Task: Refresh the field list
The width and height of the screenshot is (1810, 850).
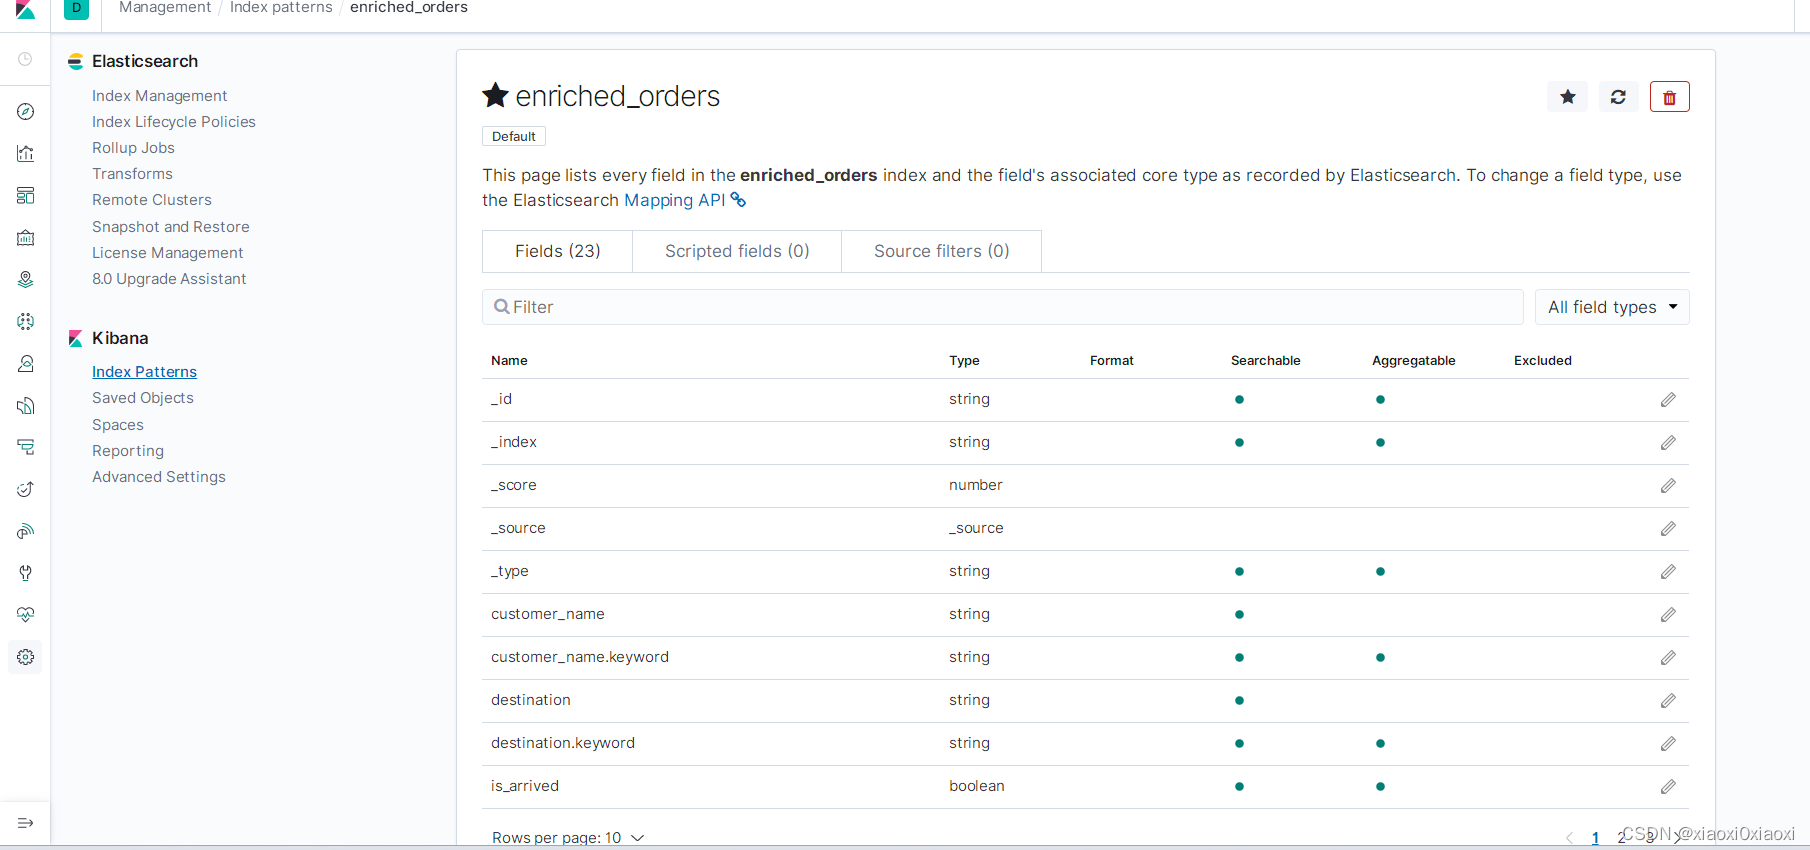Action: pyautogui.click(x=1618, y=97)
